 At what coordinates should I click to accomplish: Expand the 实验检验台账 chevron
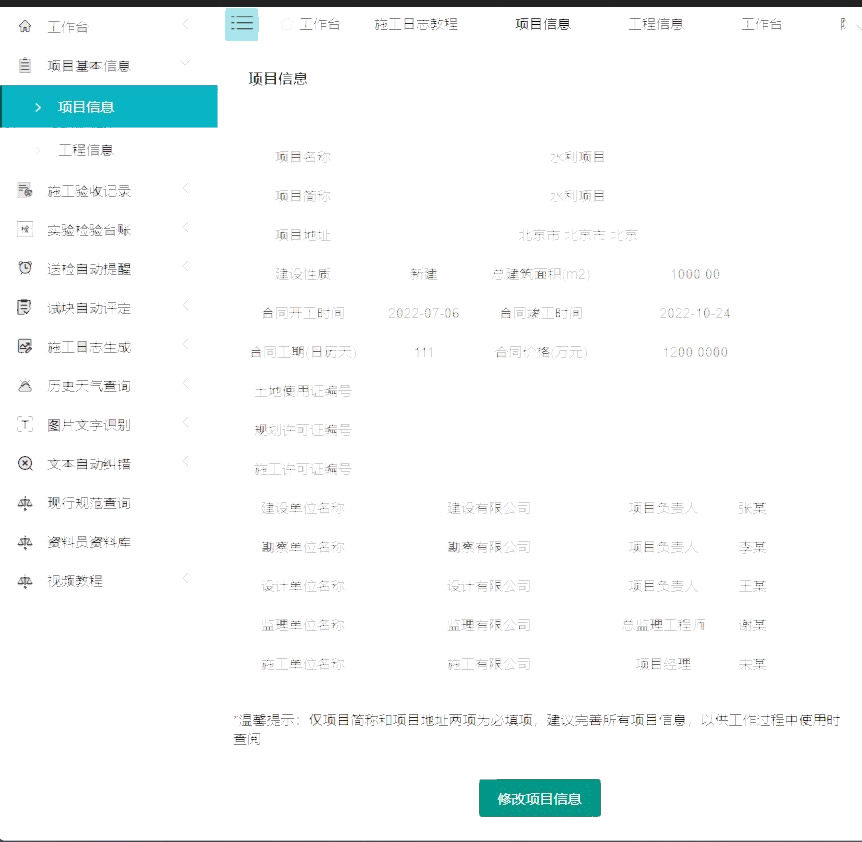185,227
